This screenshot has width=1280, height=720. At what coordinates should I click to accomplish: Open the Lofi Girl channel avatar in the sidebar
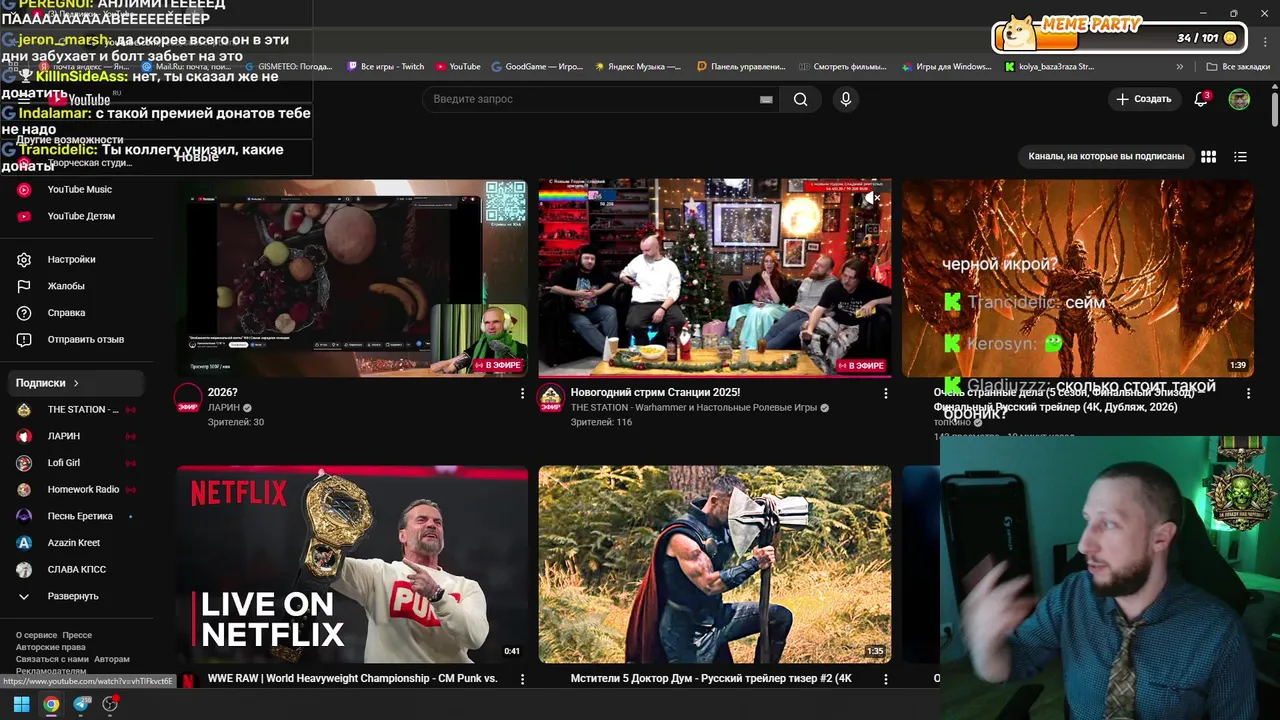point(24,462)
